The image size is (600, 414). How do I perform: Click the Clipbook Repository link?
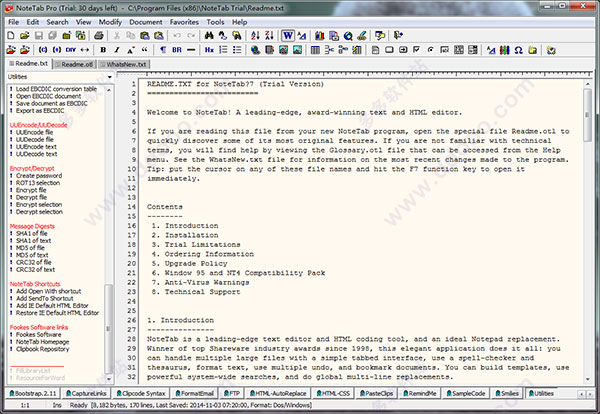[42, 349]
